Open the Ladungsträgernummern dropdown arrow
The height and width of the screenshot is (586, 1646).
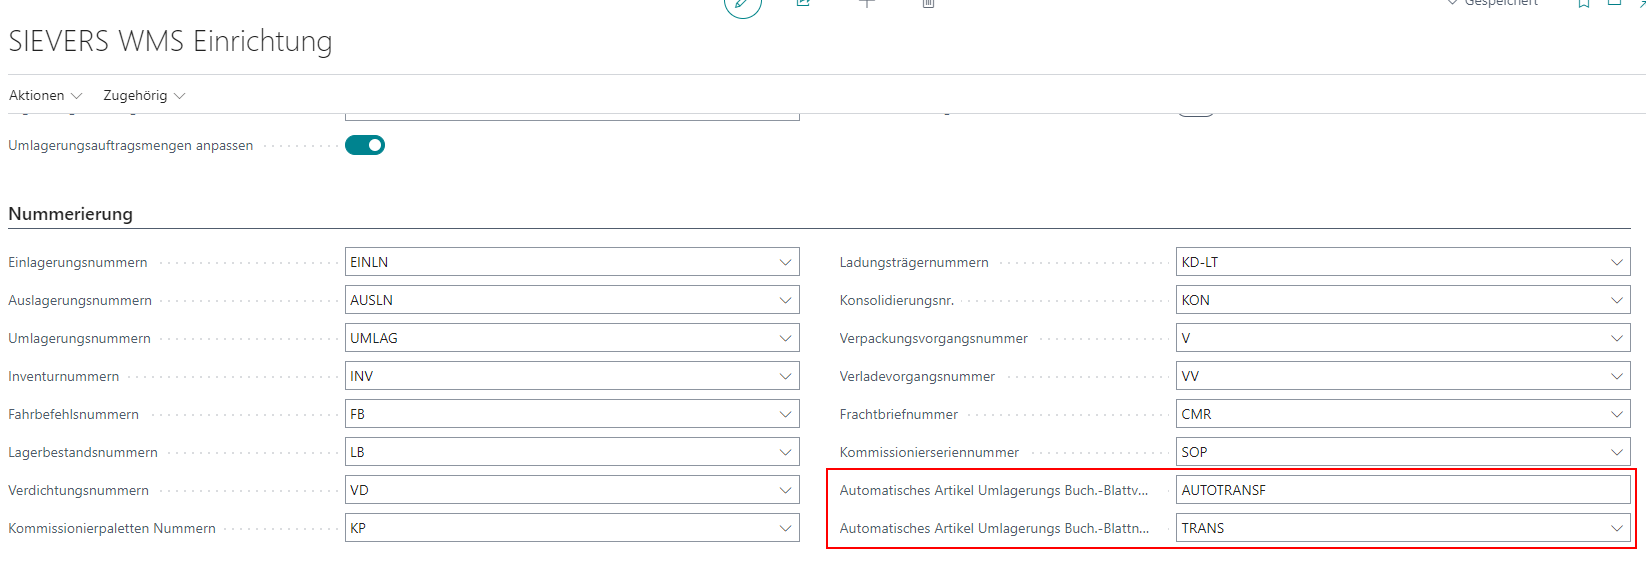pyautogui.click(x=1616, y=262)
